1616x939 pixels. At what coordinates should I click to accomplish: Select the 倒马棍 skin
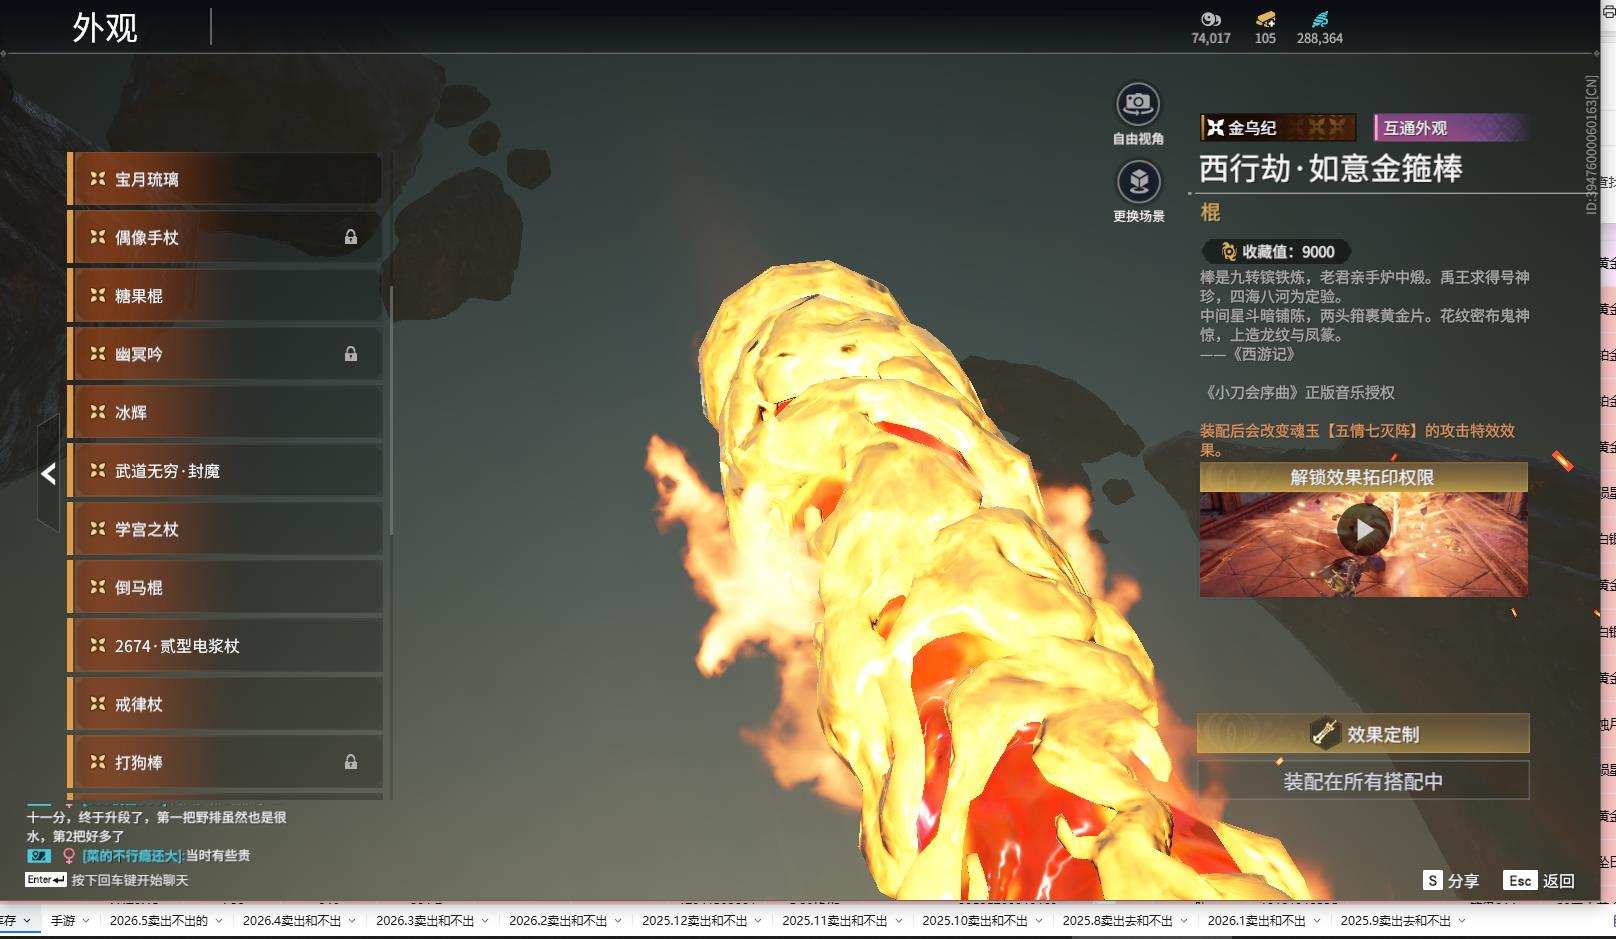225,588
